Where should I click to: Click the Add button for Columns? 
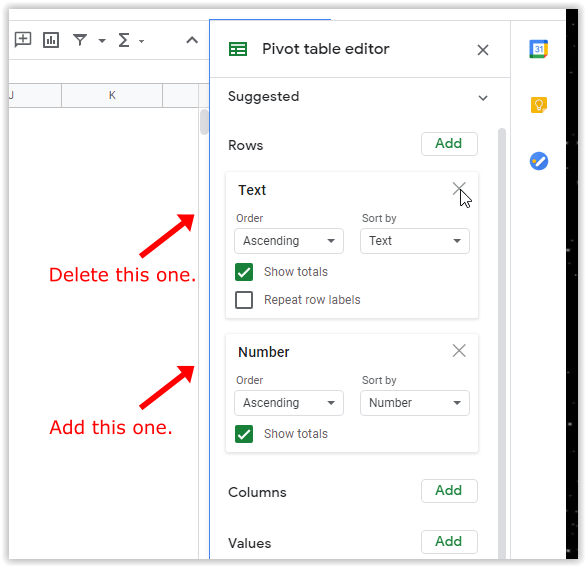click(x=449, y=491)
